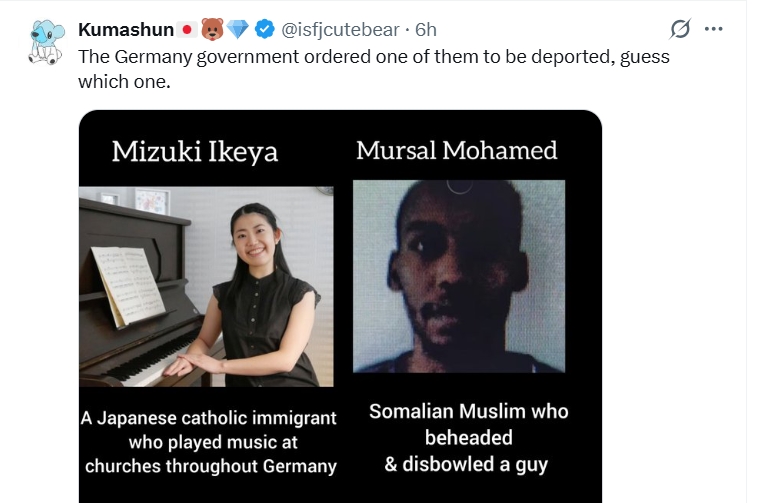The height and width of the screenshot is (503, 757).
Task: Open the Kumashun display name link
Action: (124, 30)
